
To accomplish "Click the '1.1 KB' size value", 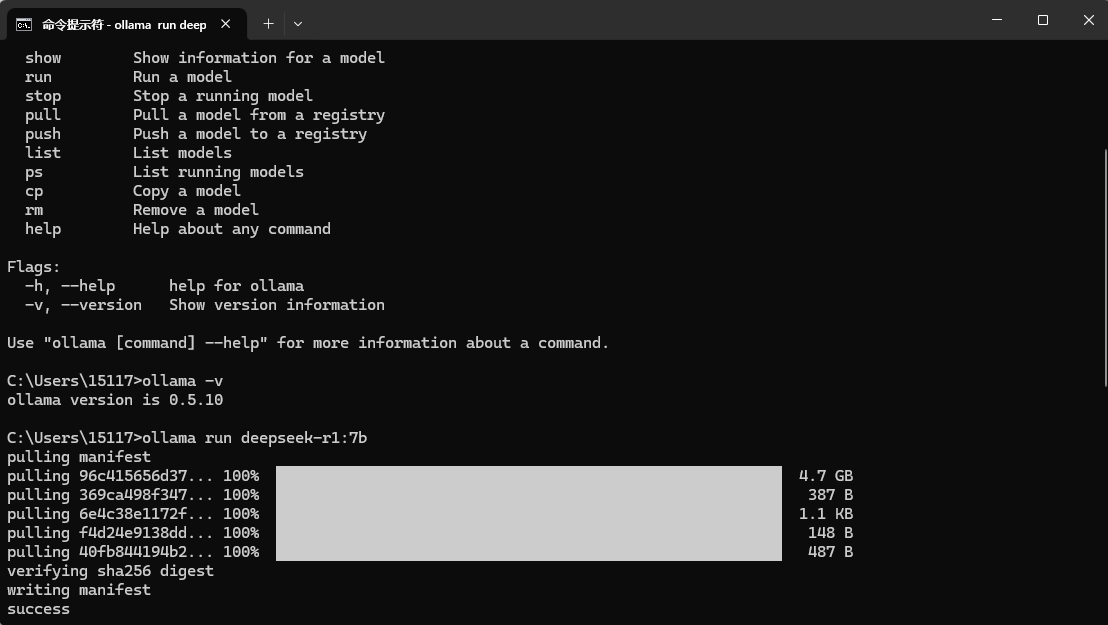I will 826,514.
